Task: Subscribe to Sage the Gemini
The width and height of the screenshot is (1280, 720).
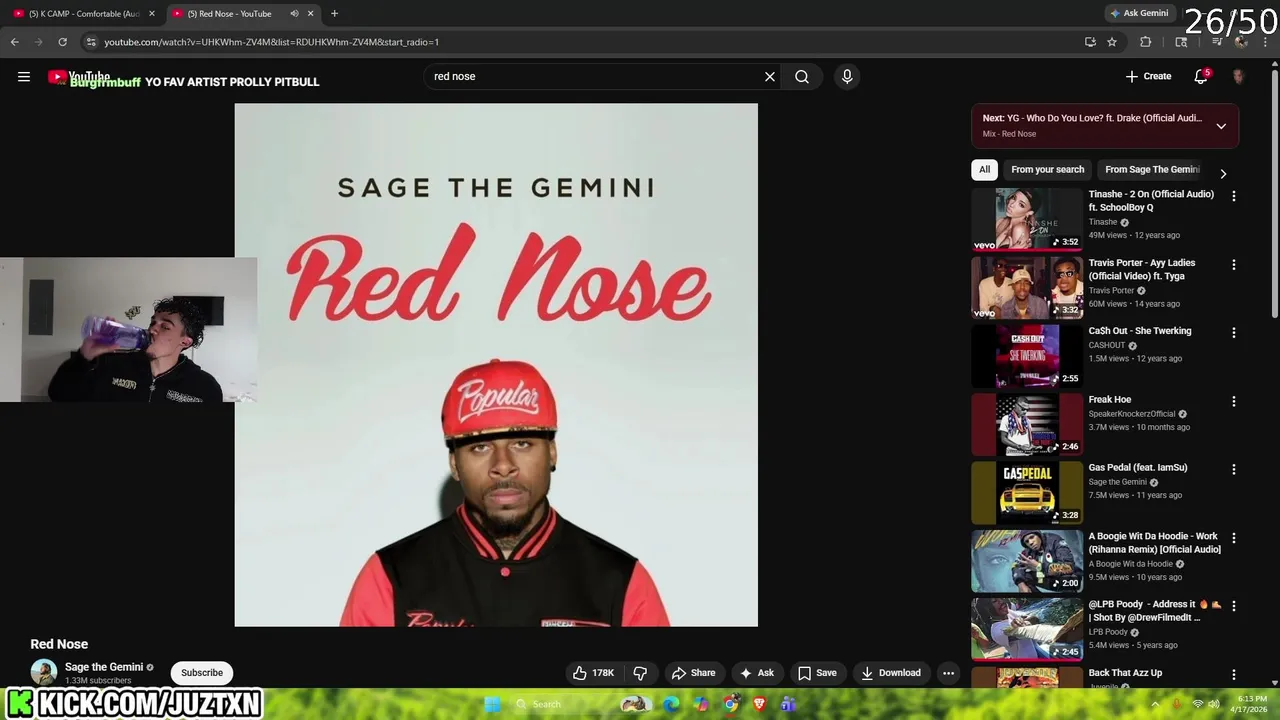Action: coord(202,673)
